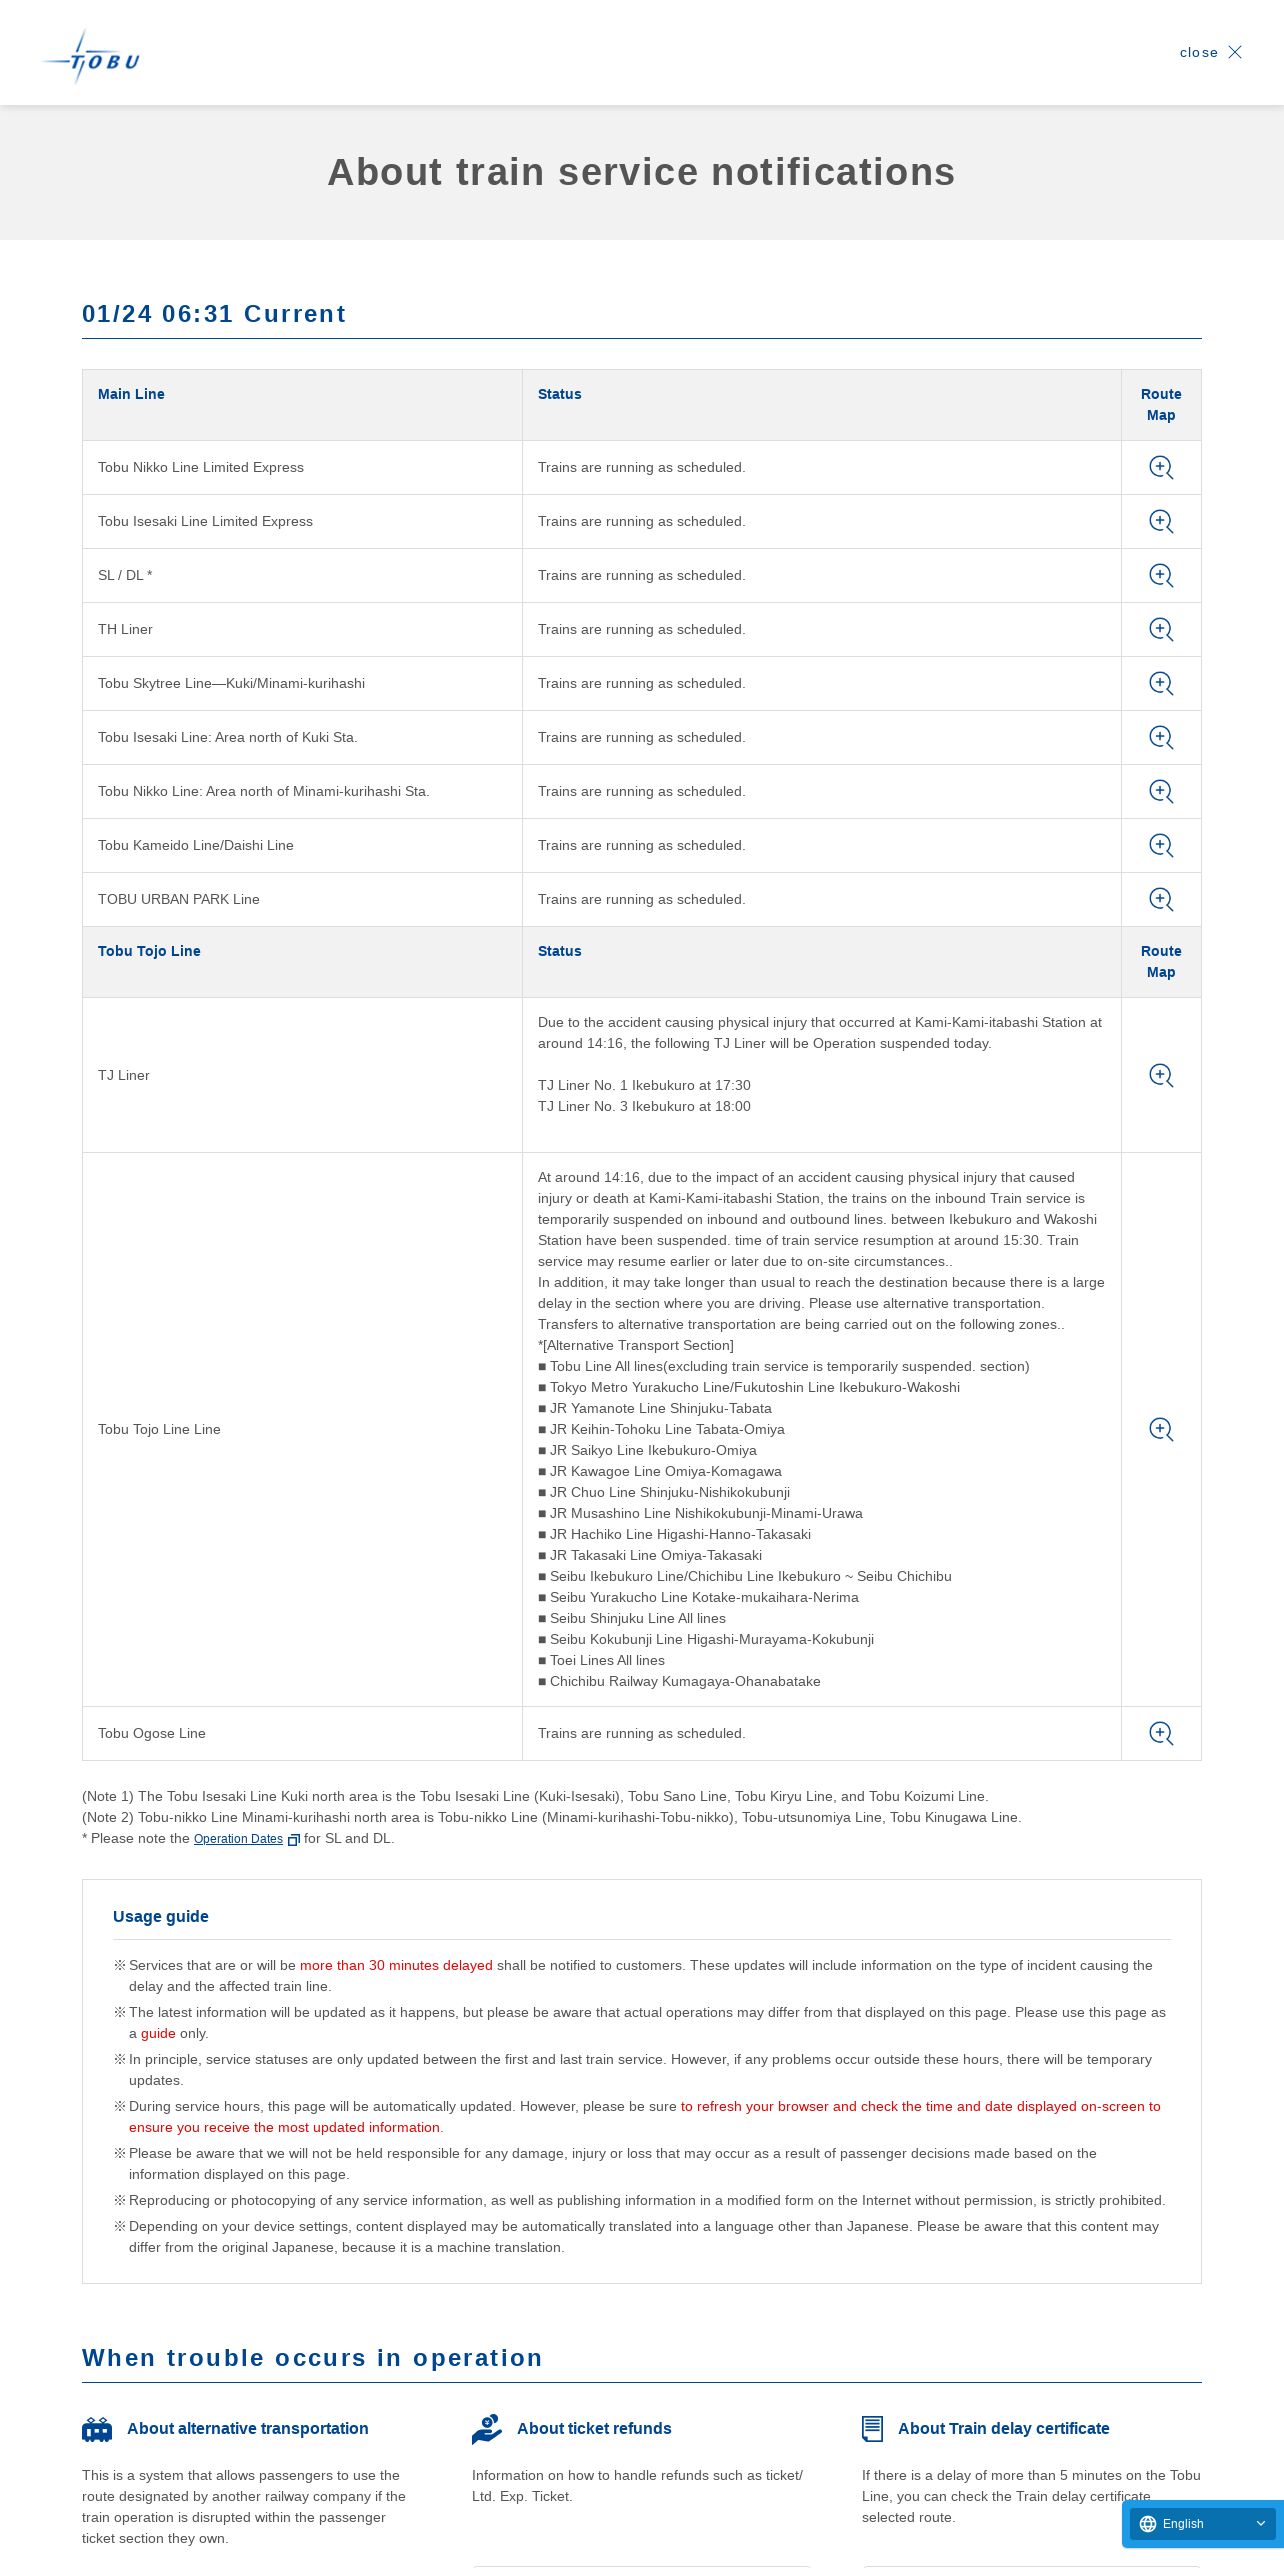Screen dimensions: 1284x2568
Task: Click the SL / DL * row name
Action: pos(125,575)
